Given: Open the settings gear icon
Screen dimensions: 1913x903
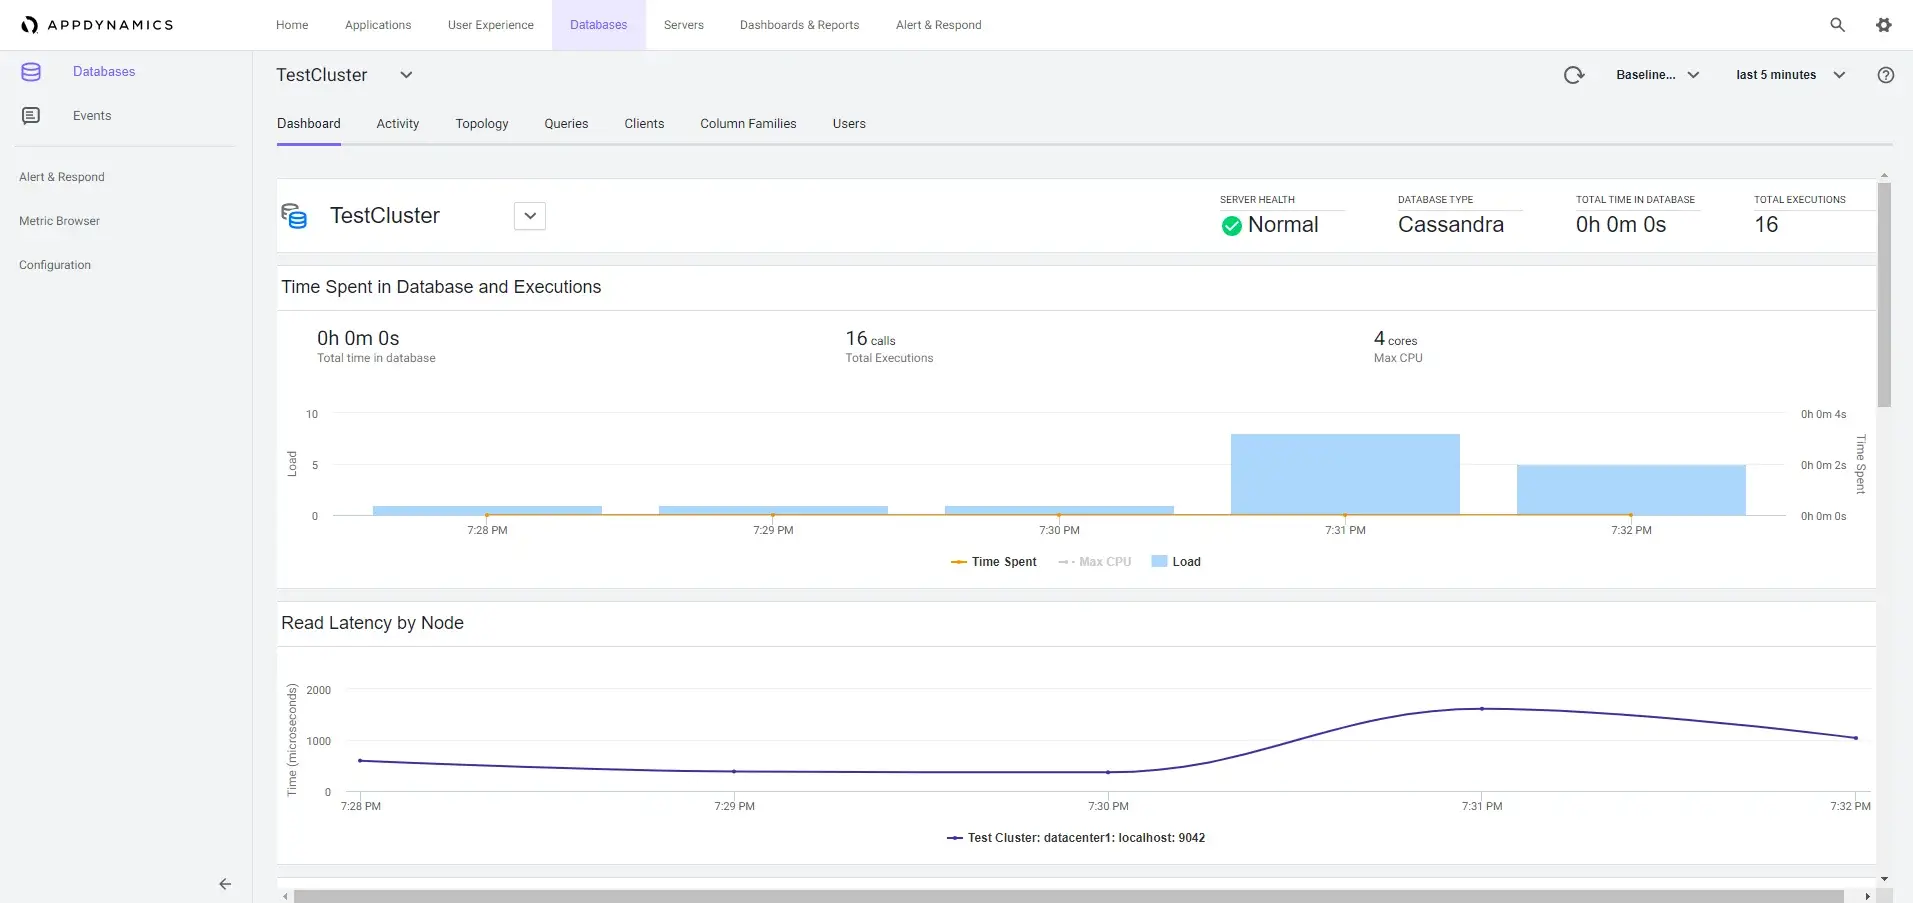Looking at the screenshot, I should point(1884,25).
